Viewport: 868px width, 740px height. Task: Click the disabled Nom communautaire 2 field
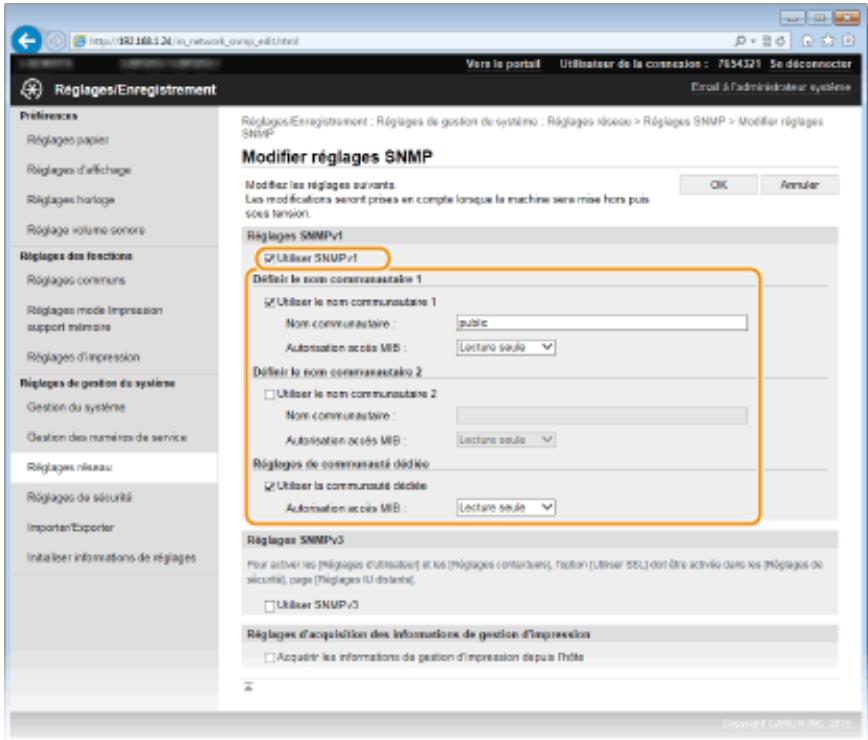click(x=602, y=415)
